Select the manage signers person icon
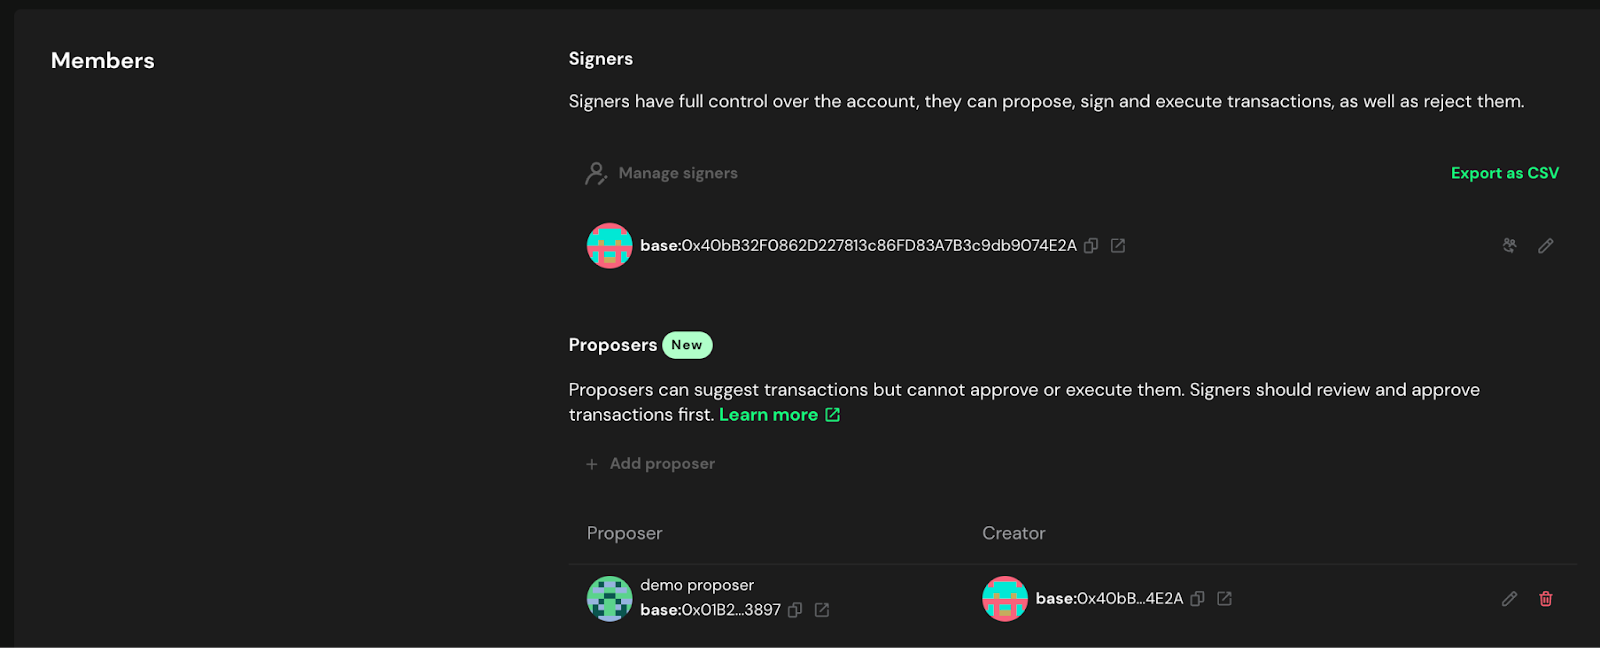 click(594, 172)
